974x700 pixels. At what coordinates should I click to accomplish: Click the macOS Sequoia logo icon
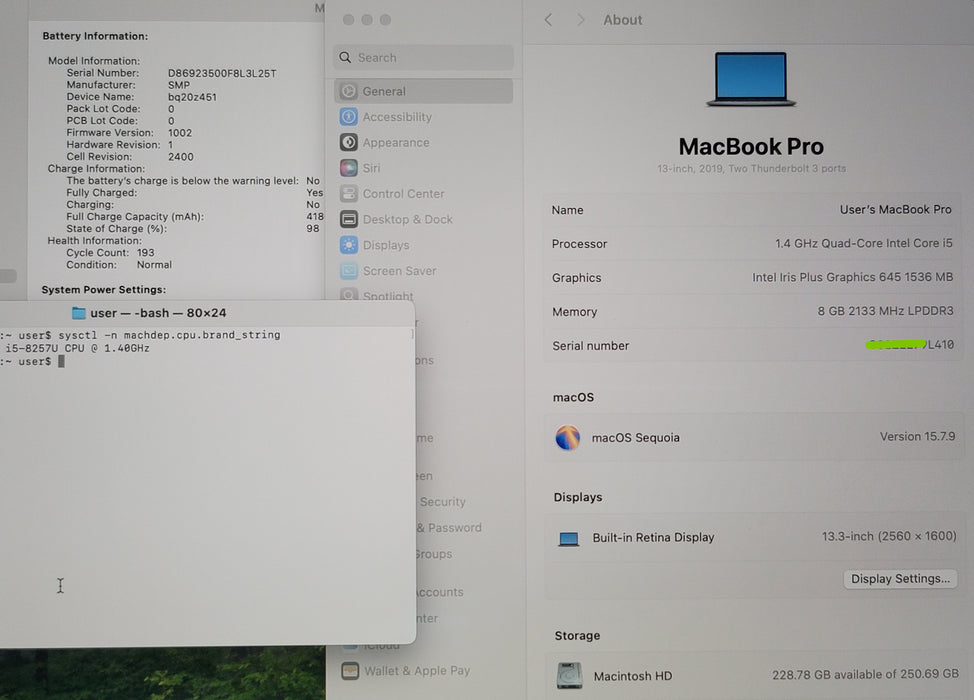pyautogui.click(x=568, y=437)
